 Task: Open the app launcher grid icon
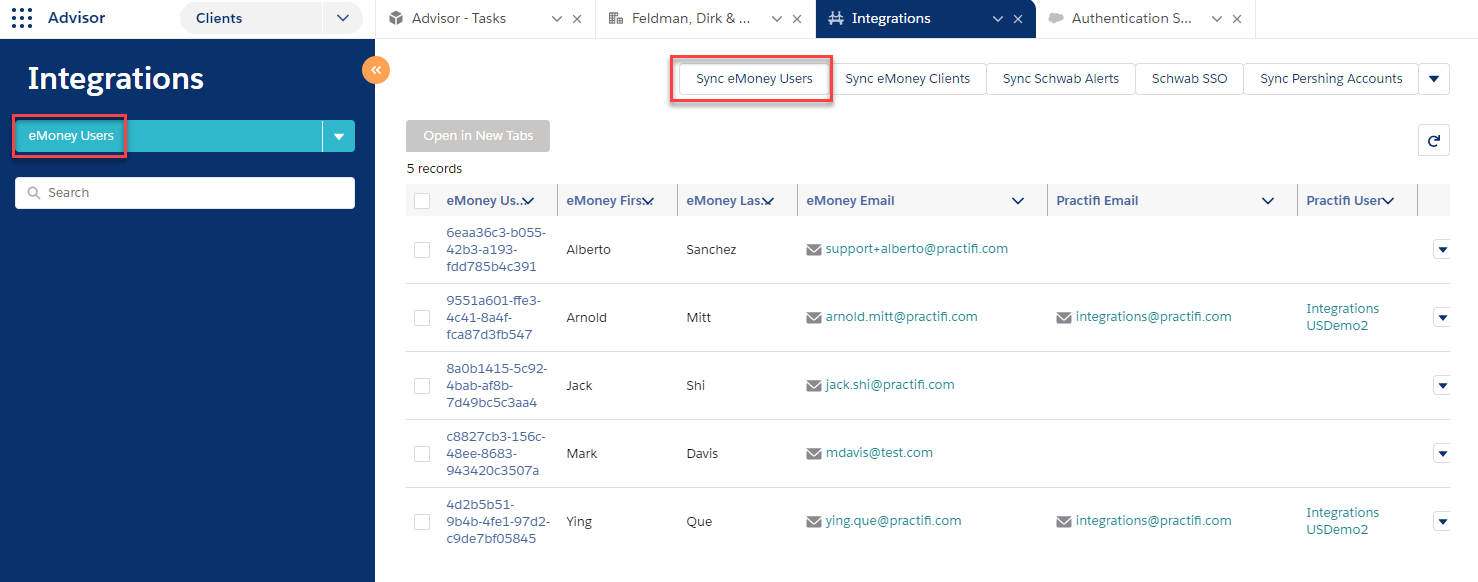[22, 18]
